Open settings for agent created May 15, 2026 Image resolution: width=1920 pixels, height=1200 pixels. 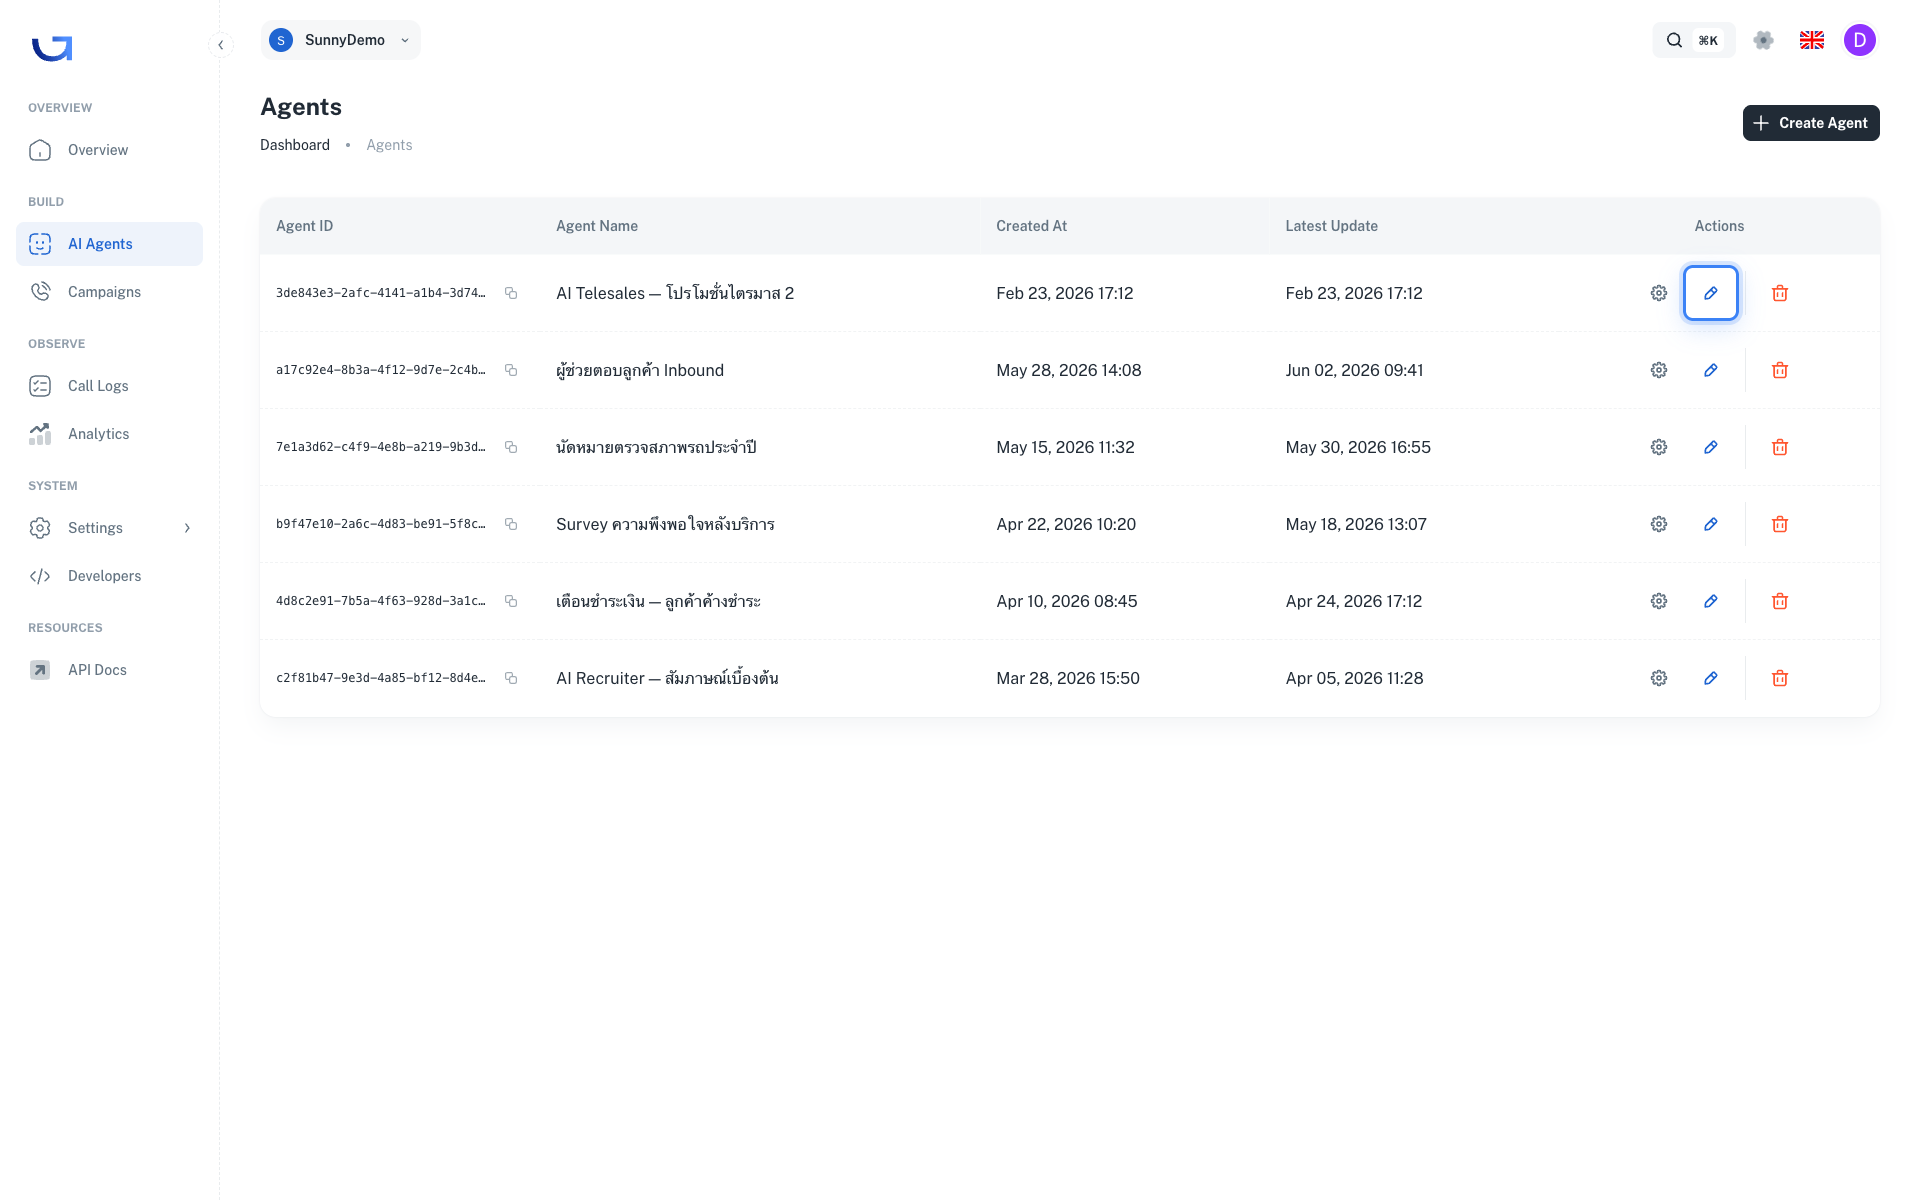[x=1659, y=447]
